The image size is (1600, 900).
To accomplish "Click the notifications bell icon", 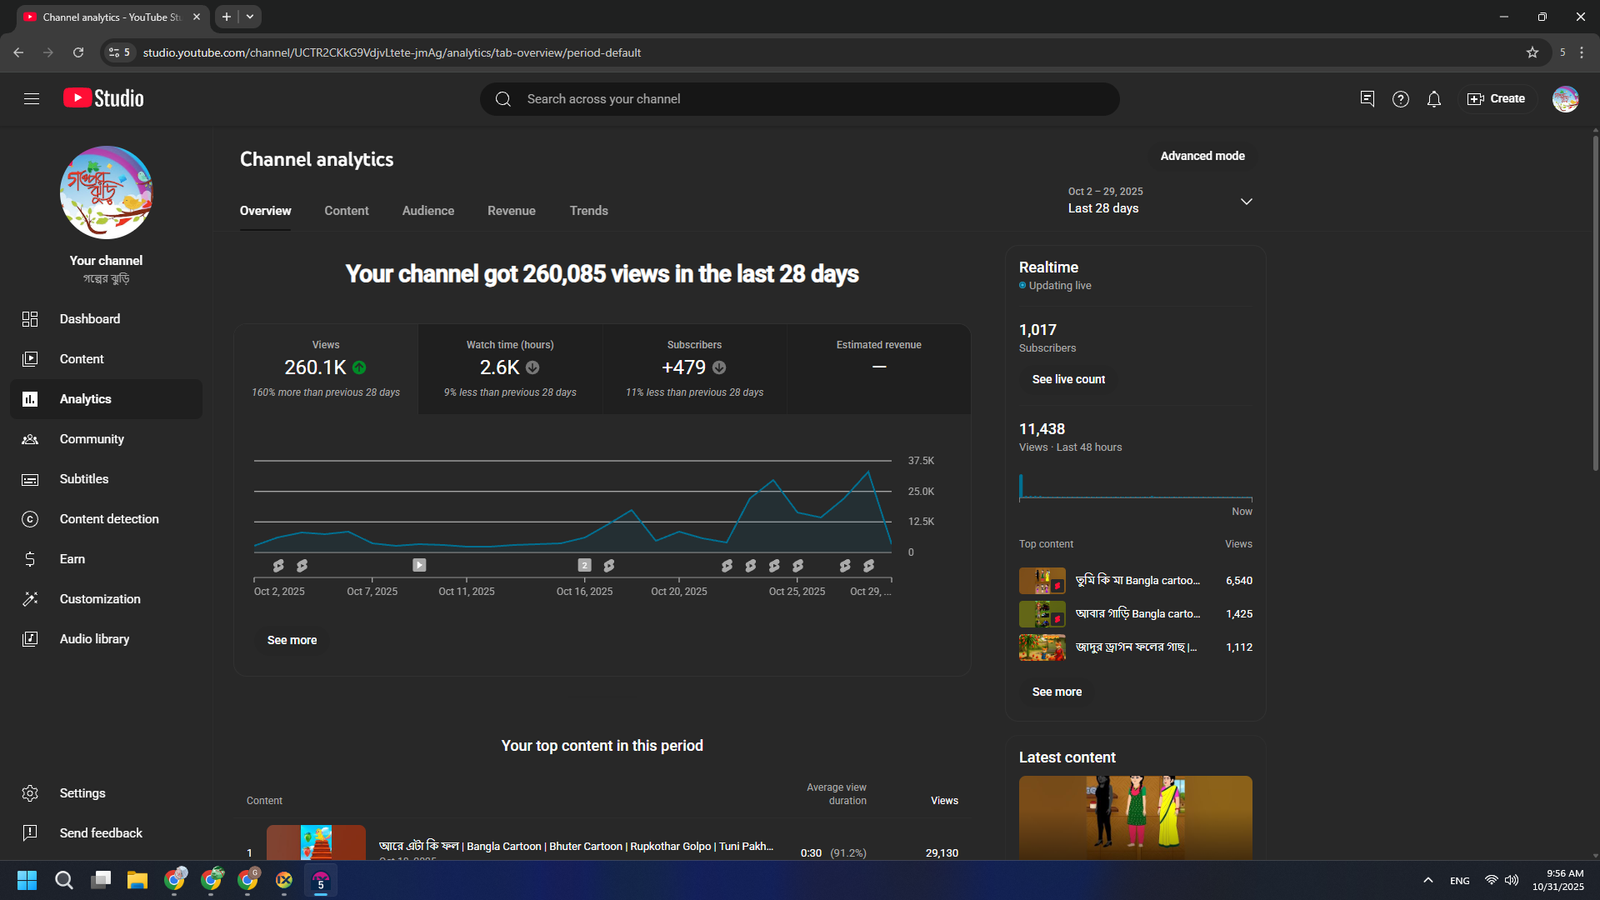I will pos(1434,99).
